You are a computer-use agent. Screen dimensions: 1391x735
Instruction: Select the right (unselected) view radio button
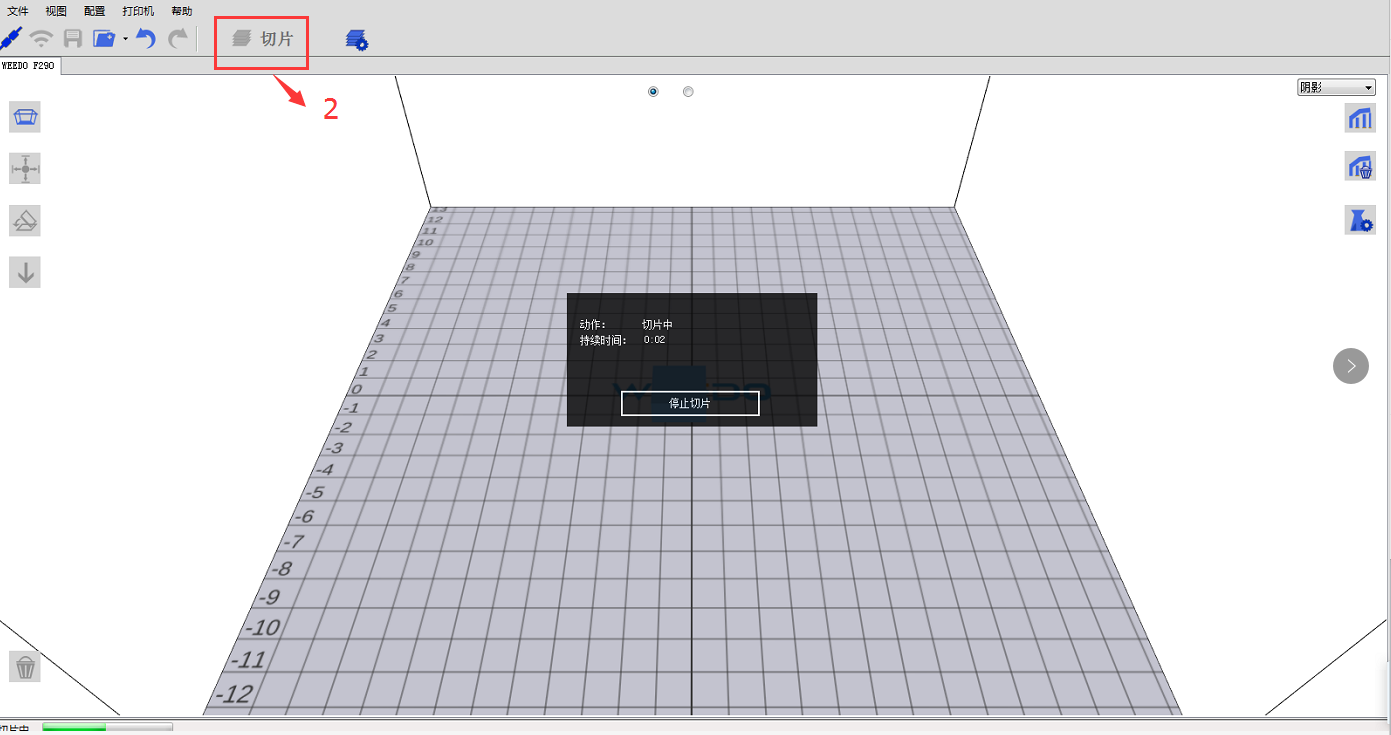(x=688, y=92)
